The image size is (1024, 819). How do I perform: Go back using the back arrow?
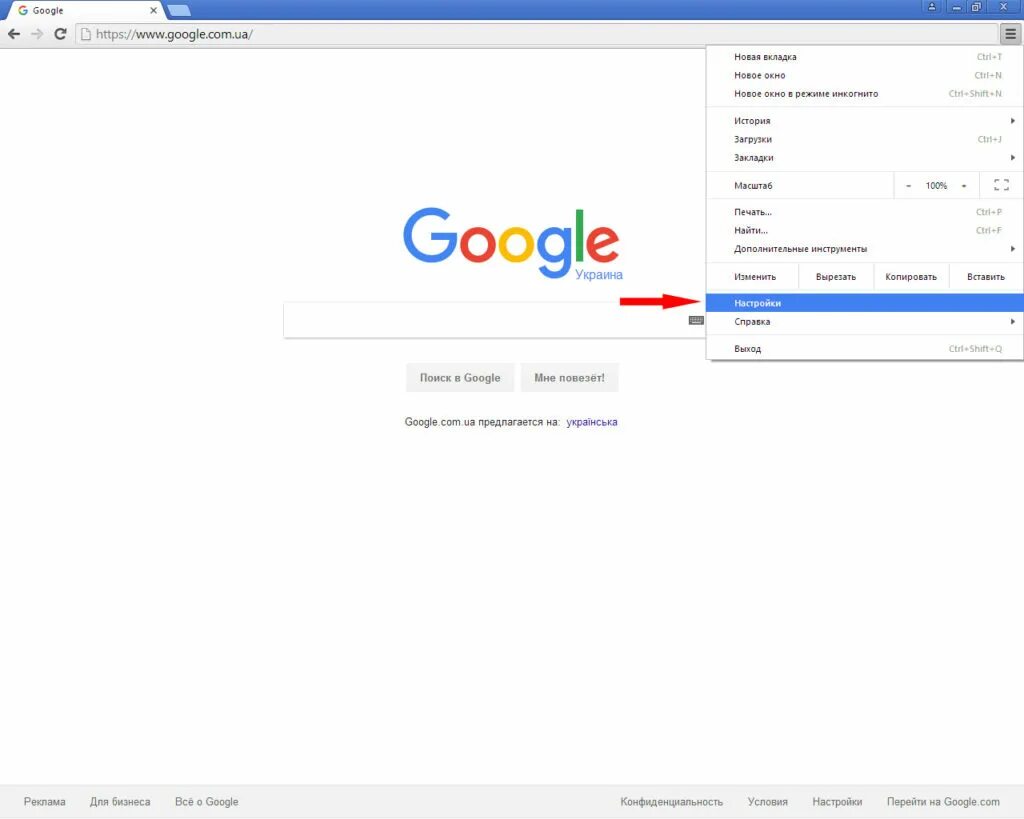[14, 34]
